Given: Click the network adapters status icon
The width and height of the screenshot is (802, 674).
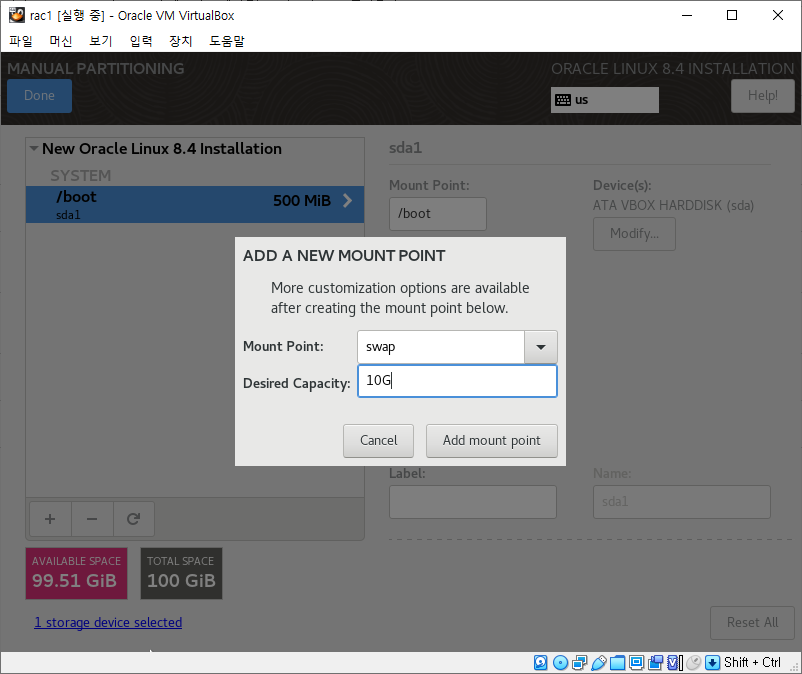Looking at the screenshot, I should coord(580,663).
